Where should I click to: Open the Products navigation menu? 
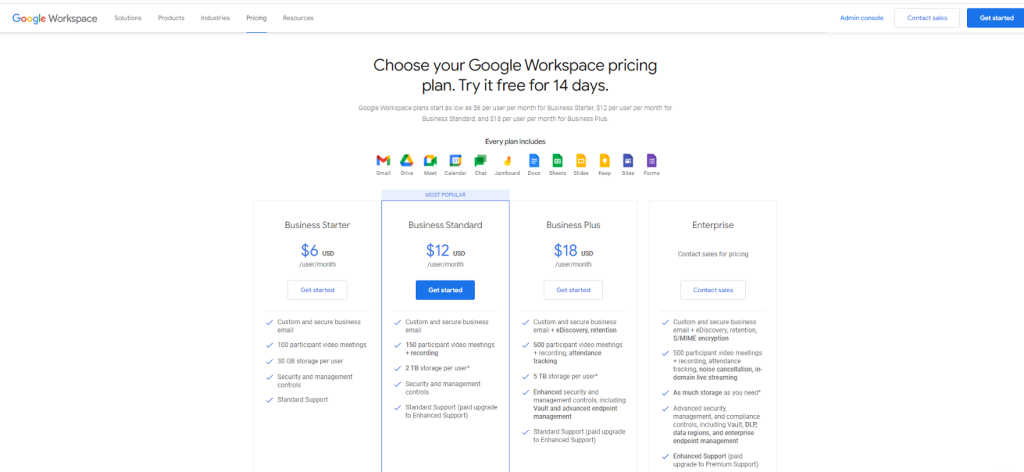(x=171, y=18)
